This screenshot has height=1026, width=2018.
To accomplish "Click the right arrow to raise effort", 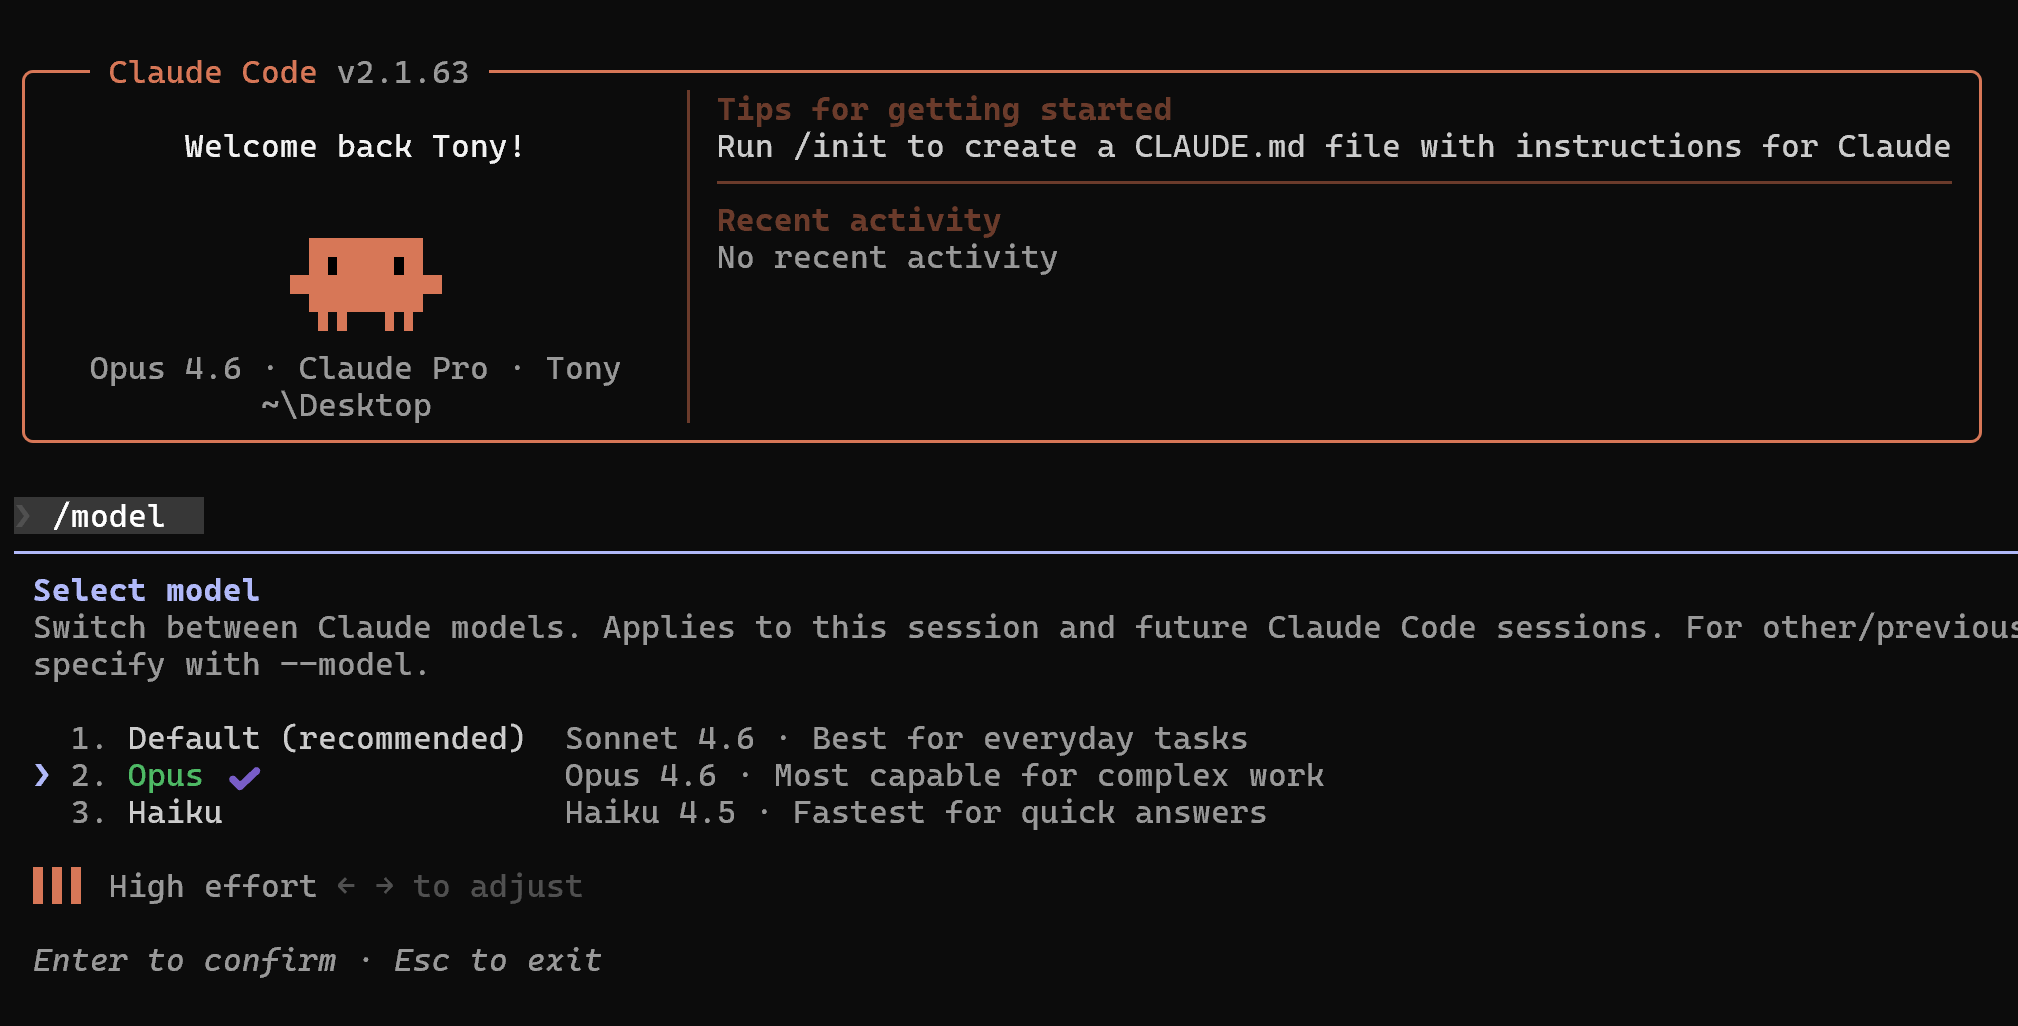I will tap(385, 886).
